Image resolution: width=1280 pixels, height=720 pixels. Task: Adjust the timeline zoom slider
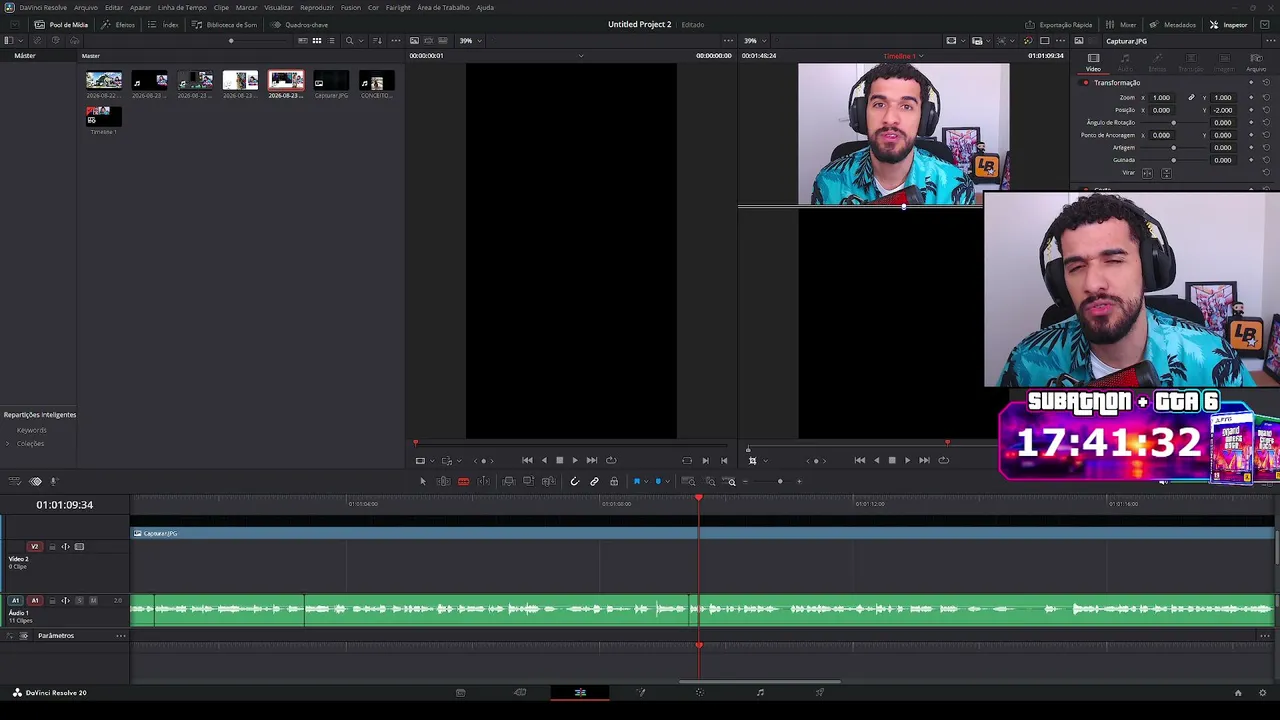pyautogui.click(x=779, y=481)
